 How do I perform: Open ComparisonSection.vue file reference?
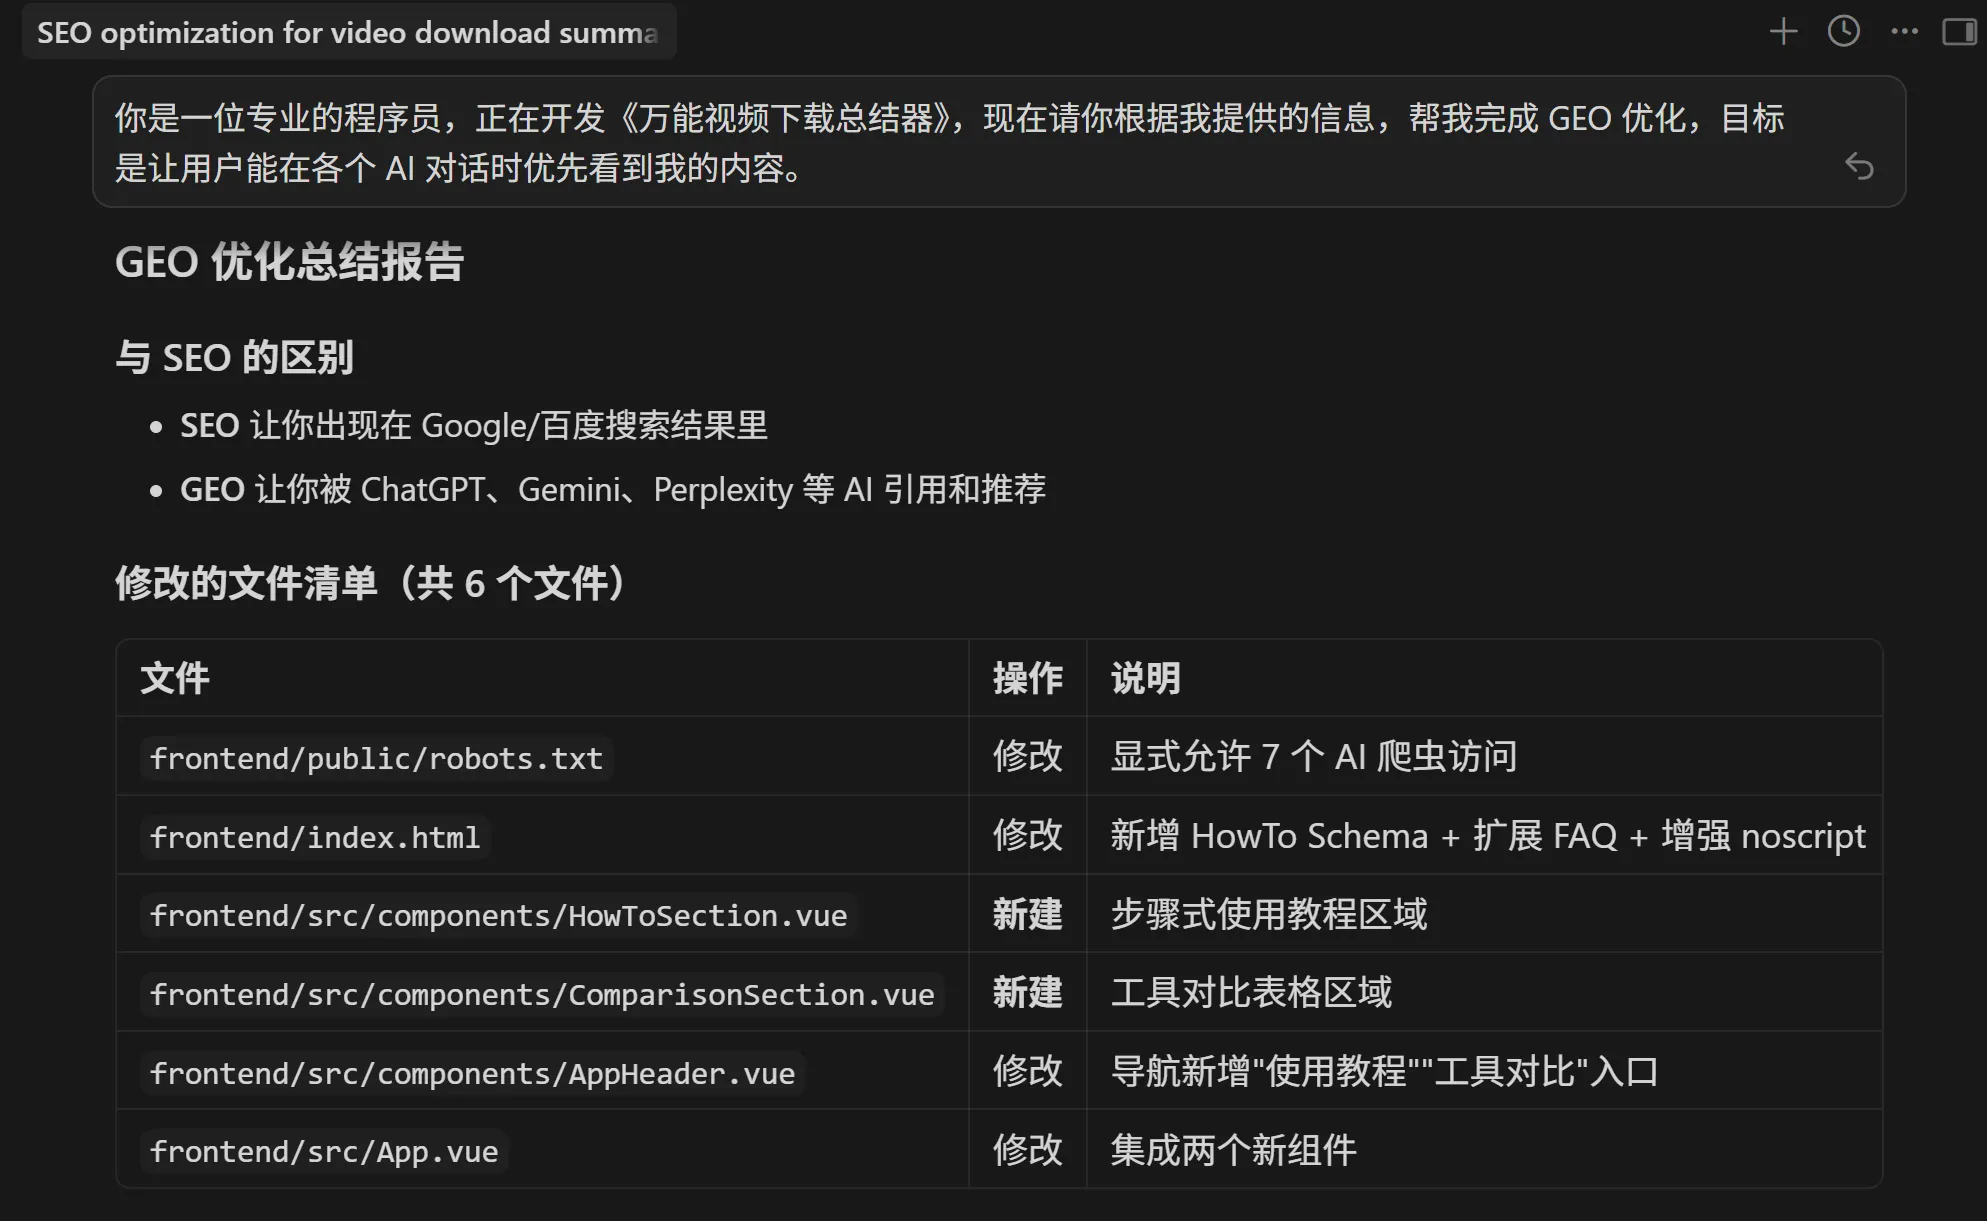click(541, 994)
